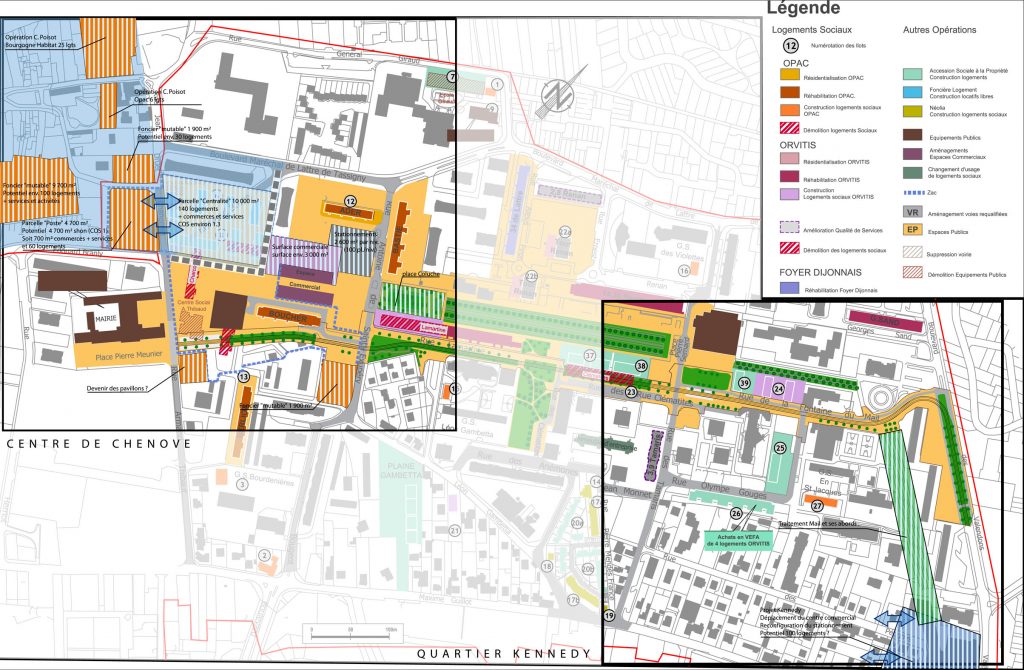Screen dimensions: 1024x670
Task: Click the PLAINE GAMBETTA label
Action: [401, 471]
